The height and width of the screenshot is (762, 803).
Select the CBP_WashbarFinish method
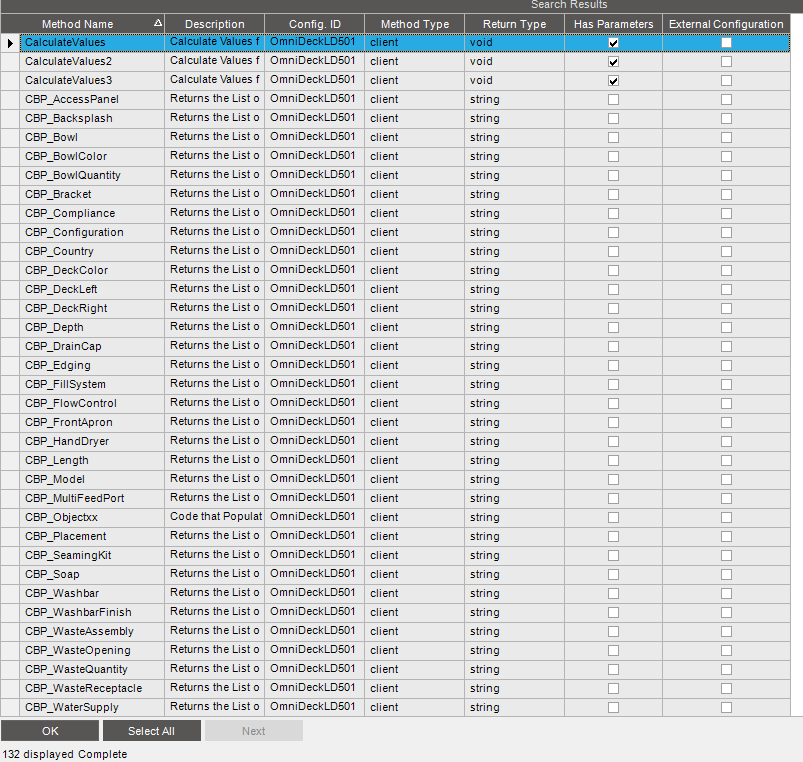pos(78,612)
